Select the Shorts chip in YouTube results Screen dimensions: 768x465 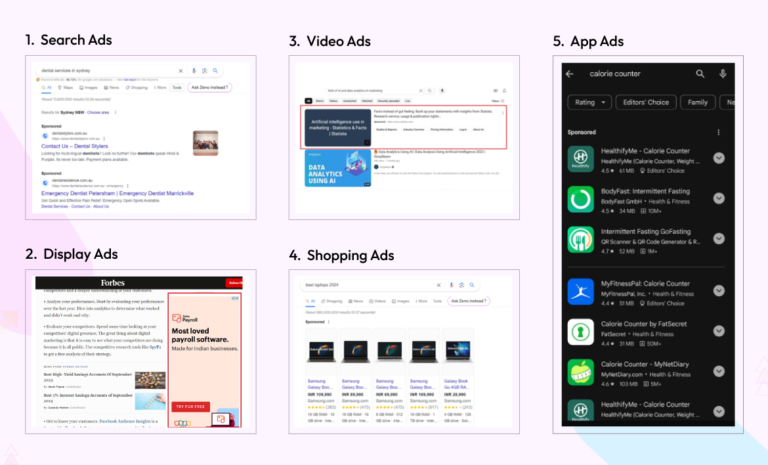[x=320, y=101]
